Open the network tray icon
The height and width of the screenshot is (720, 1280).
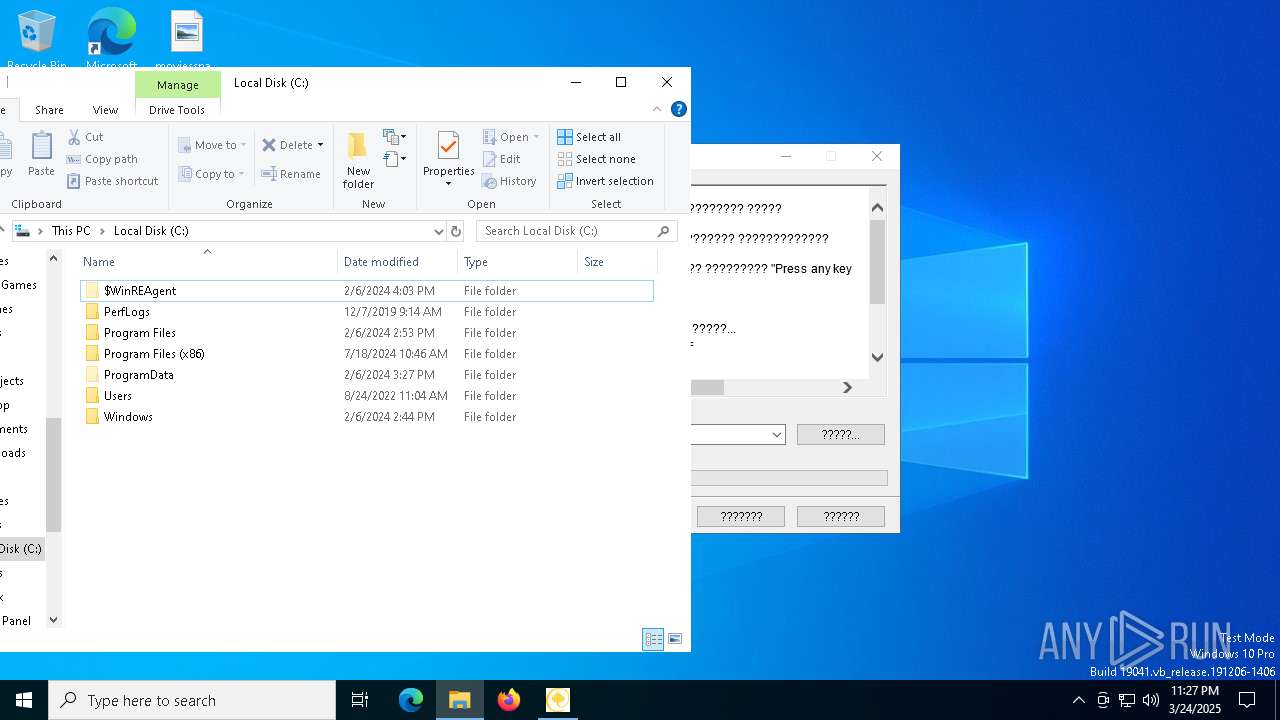[1127, 700]
